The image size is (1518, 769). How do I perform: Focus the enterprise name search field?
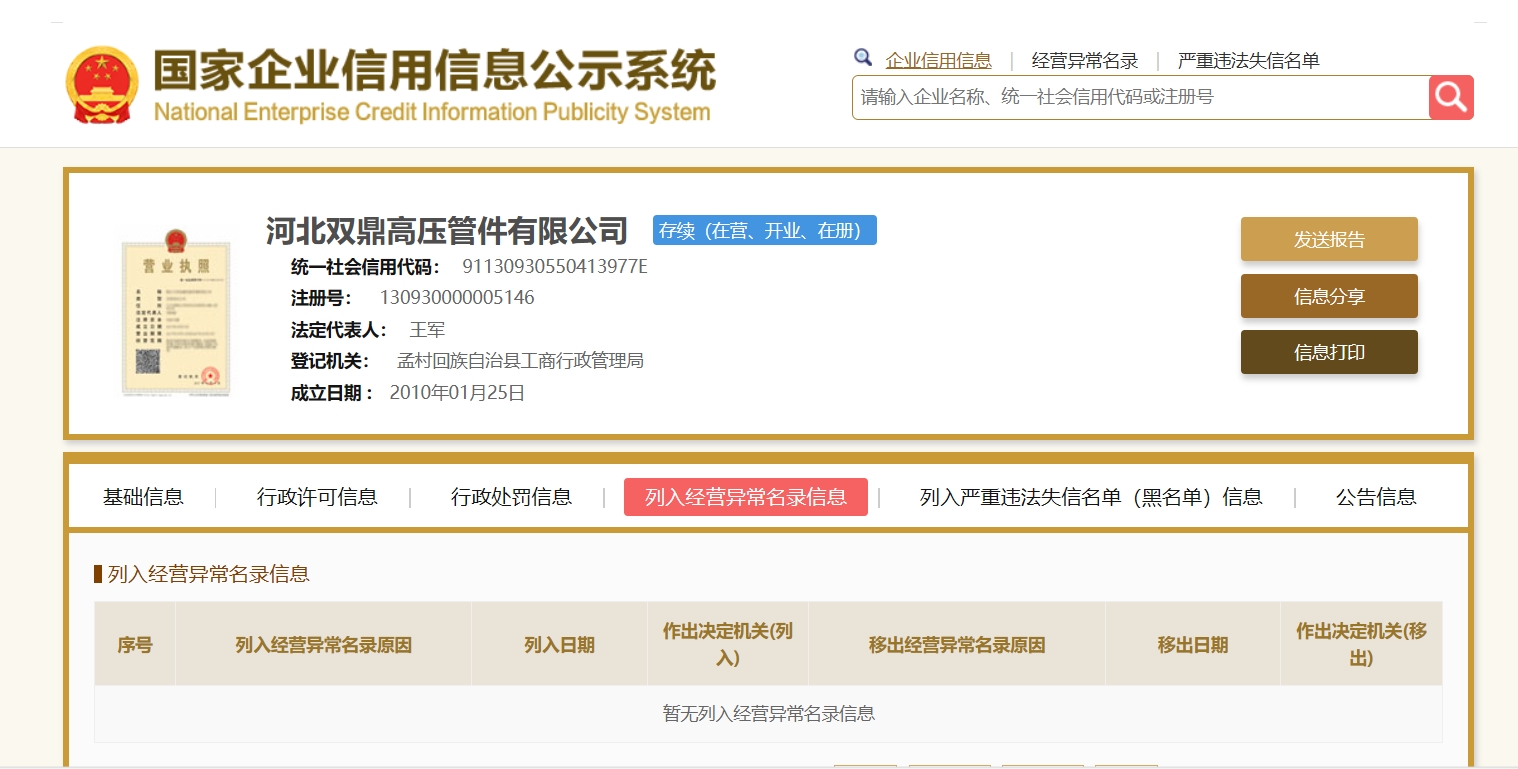click(x=1141, y=97)
